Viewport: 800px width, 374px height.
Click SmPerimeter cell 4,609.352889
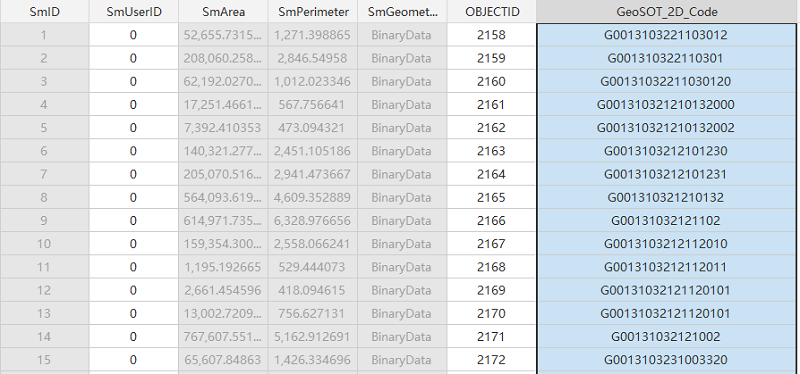[x=313, y=197]
